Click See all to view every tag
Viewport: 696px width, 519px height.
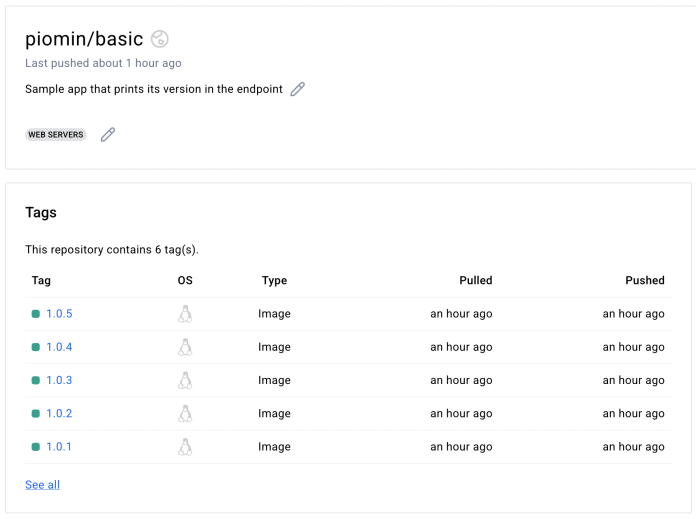42,485
